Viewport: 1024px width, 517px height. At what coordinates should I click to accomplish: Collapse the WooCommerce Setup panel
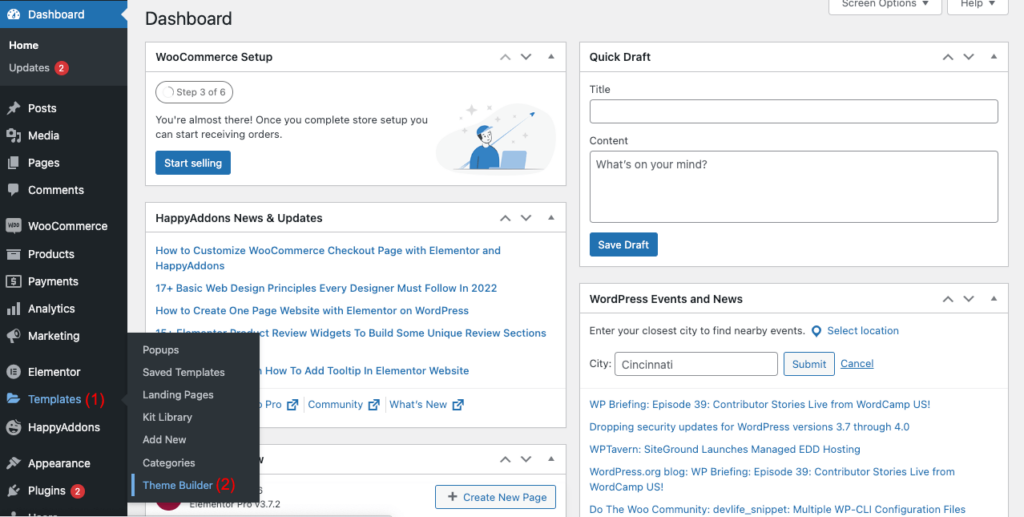tap(551, 57)
